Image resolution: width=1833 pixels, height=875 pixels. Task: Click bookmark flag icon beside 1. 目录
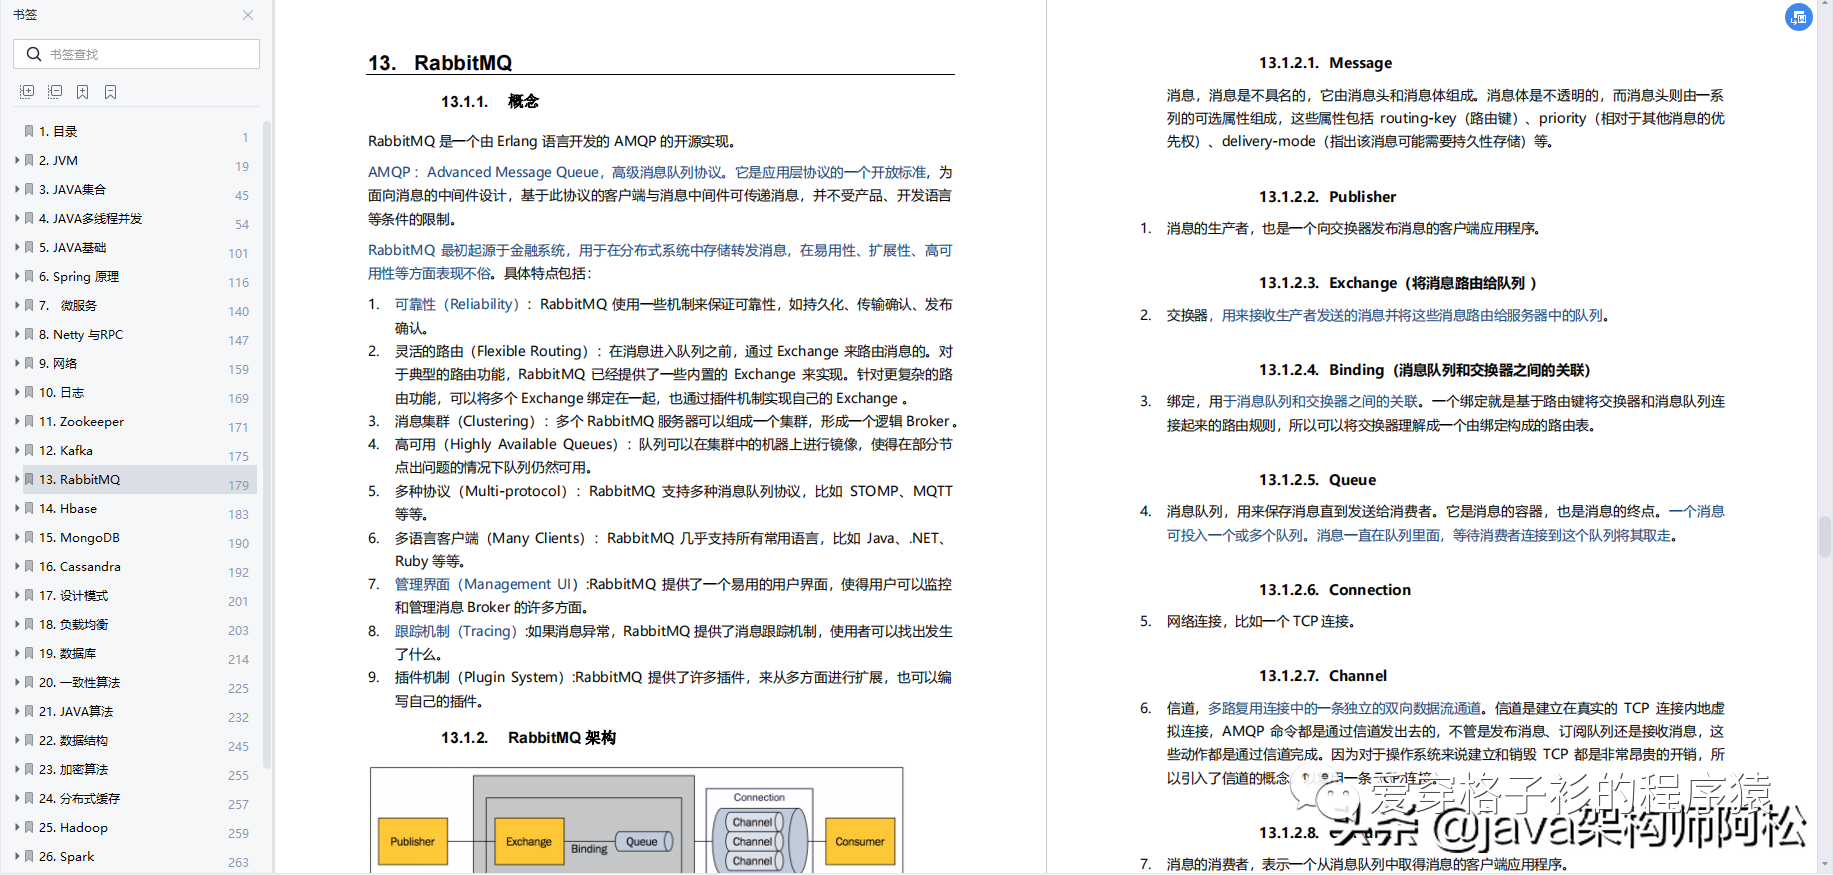(x=29, y=131)
